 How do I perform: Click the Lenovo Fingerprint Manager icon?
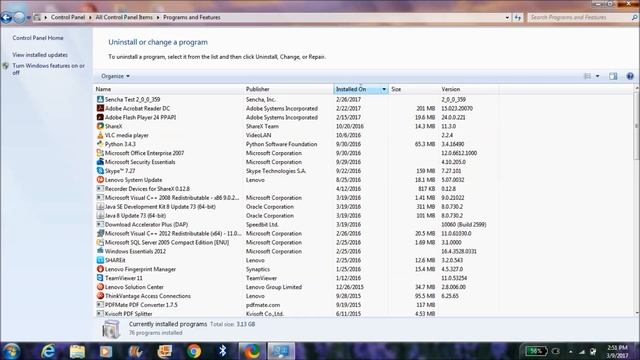[x=100, y=269]
